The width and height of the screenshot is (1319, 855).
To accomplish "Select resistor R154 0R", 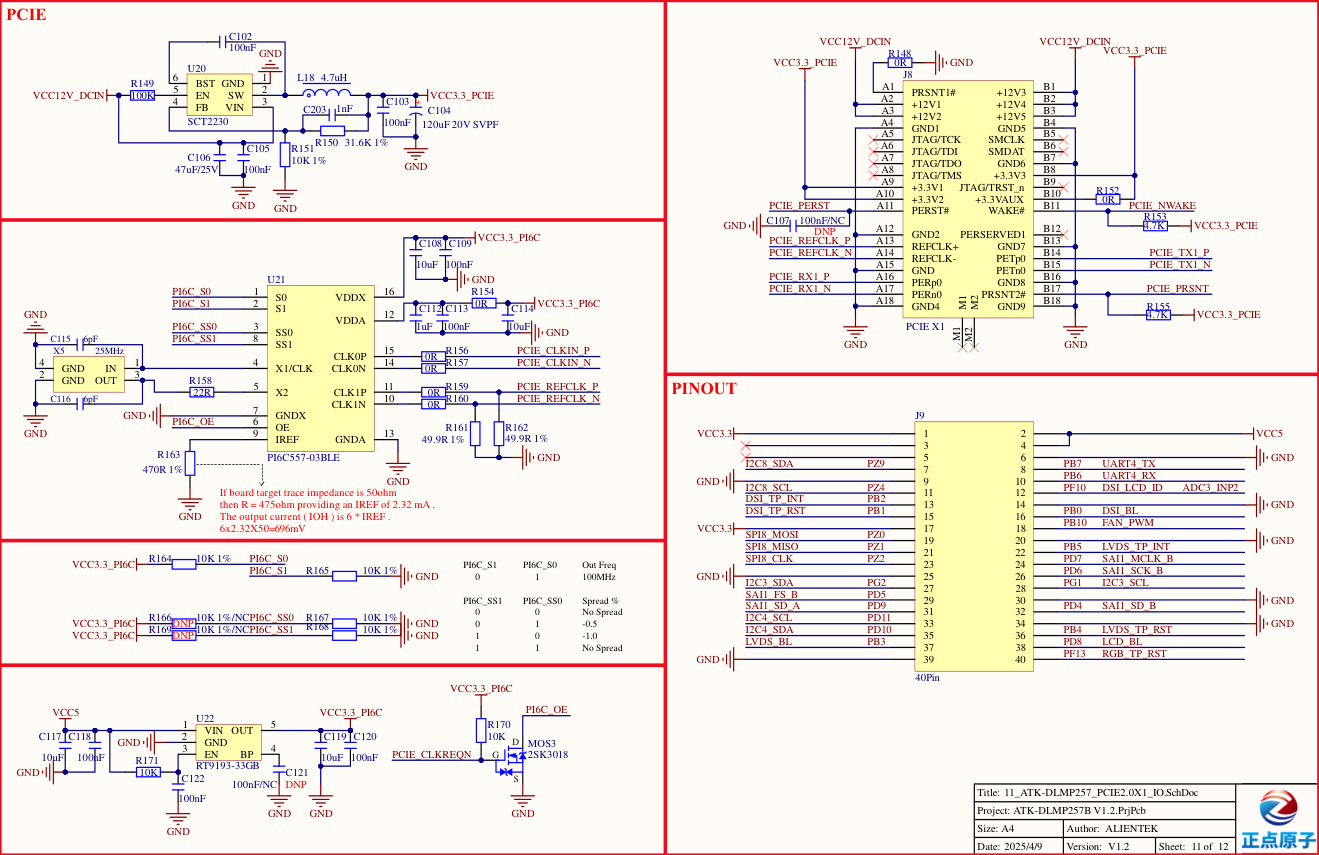I will coord(484,303).
